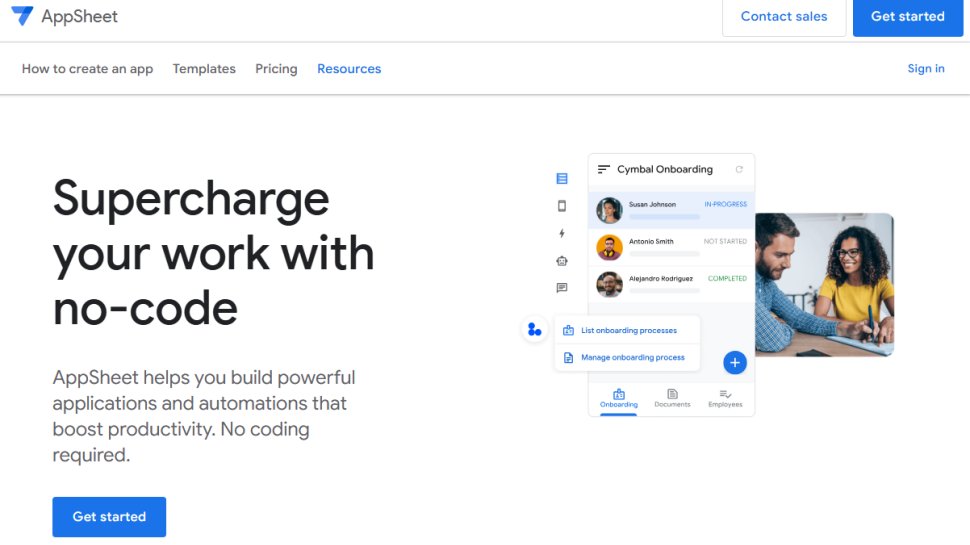Image resolution: width=970 pixels, height=545 pixels.
Task: Click the COMPLETED status label
Action: [x=727, y=278]
